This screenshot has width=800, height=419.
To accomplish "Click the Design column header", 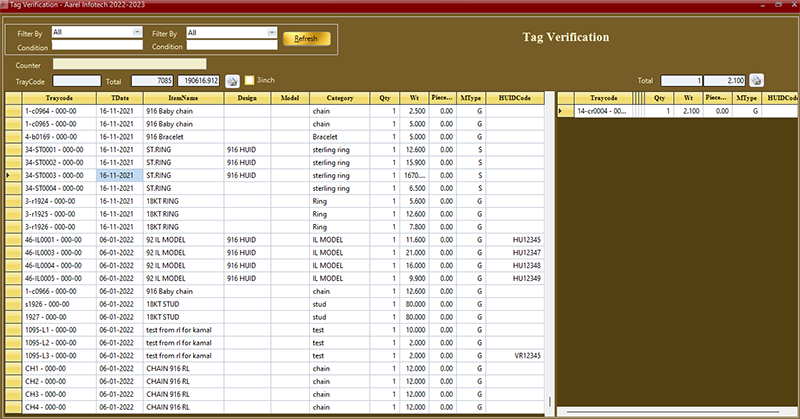I will [247, 98].
